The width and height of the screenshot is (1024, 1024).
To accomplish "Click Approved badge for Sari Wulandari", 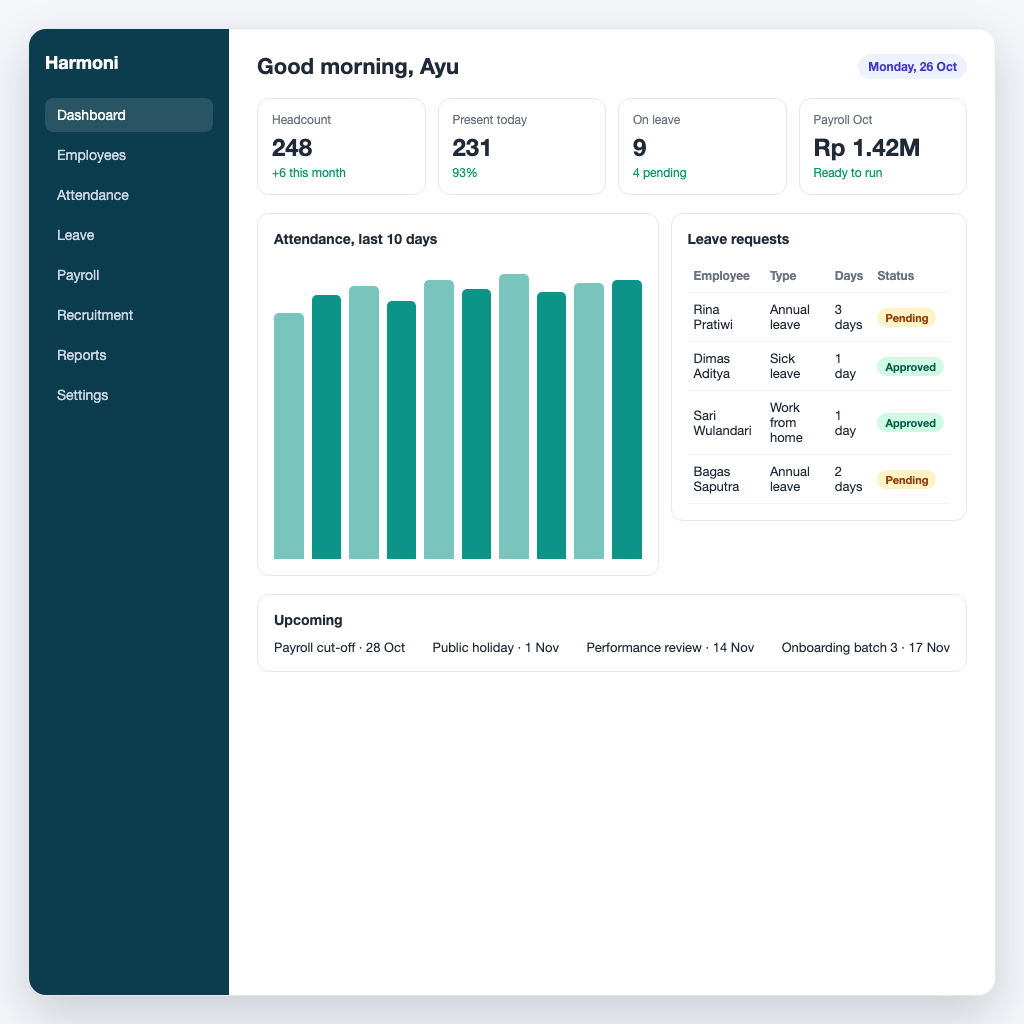I will tap(910, 423).
